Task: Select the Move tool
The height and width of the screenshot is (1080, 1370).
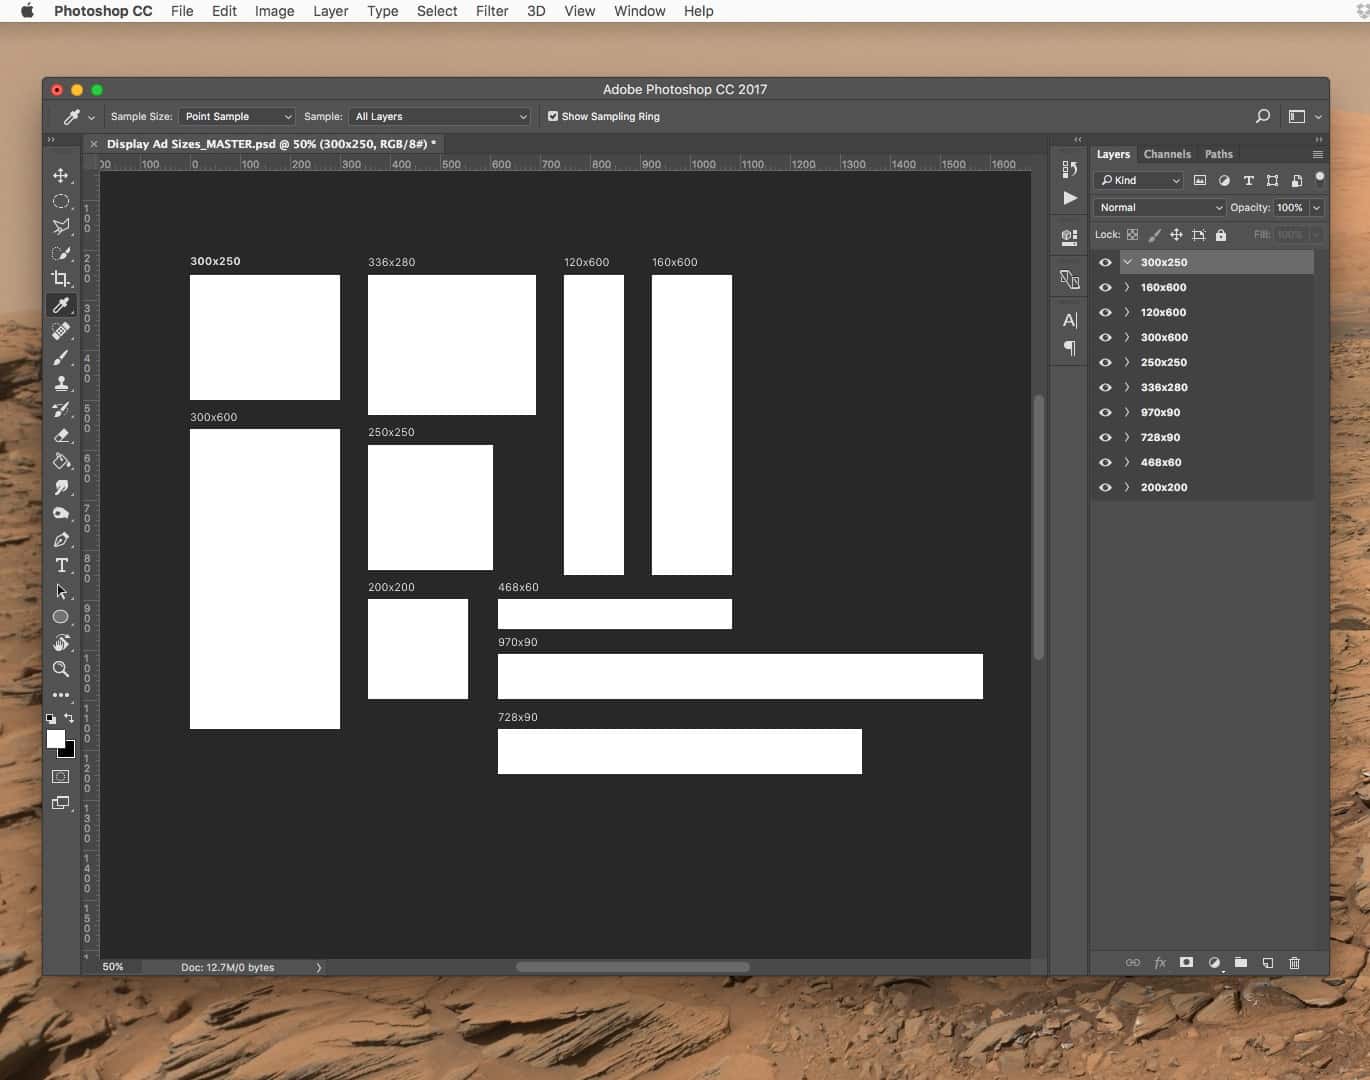Action: point(61,175)
